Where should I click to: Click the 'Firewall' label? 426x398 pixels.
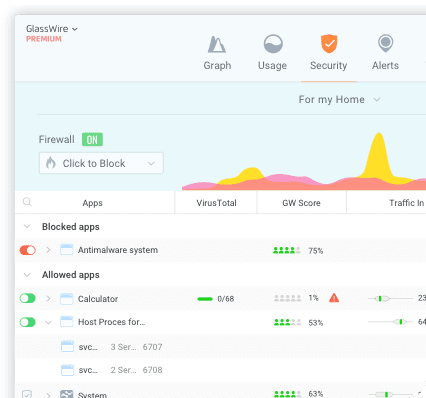coord(56,139)
